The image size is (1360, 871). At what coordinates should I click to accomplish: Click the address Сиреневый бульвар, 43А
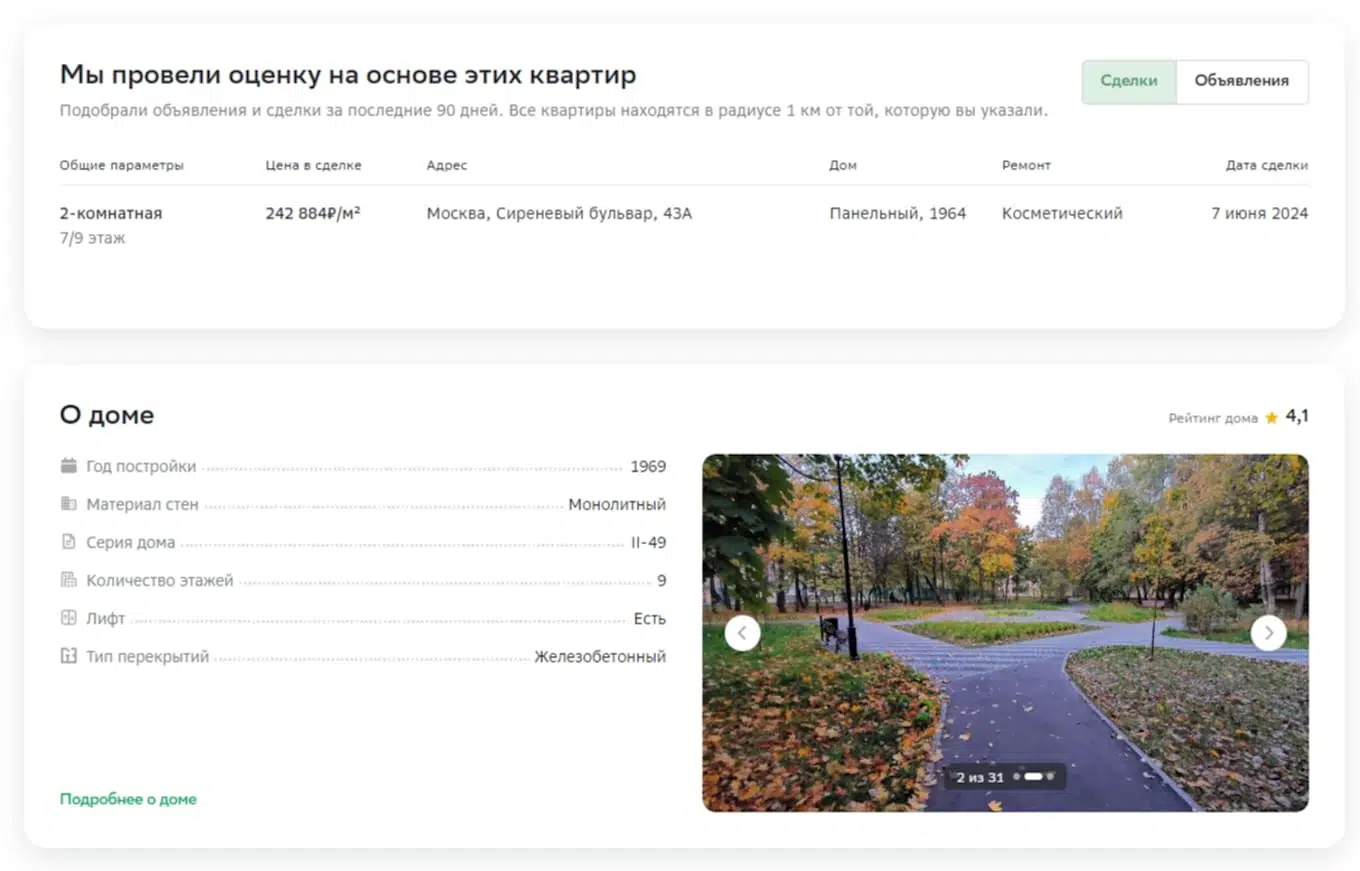(x=559, y=213)
